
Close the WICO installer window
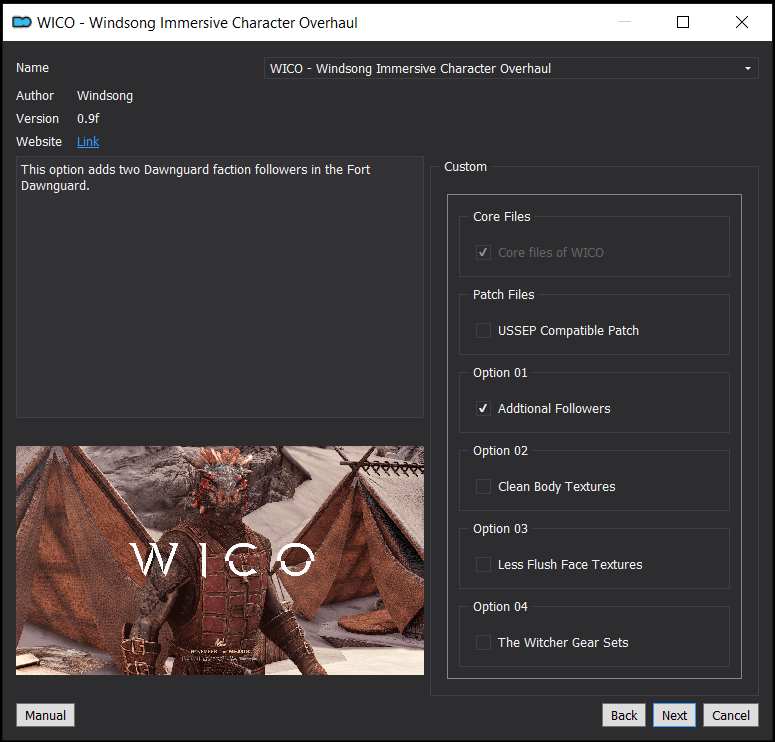742,22
